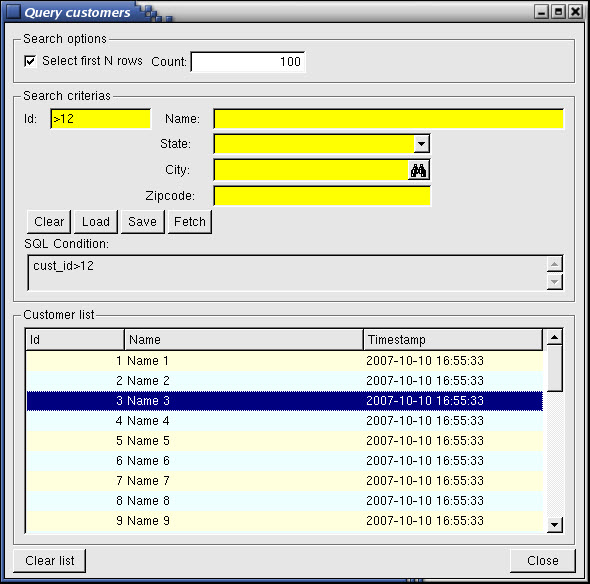Click the binoculars search icon beside City
590x584 pixels.
418,170
